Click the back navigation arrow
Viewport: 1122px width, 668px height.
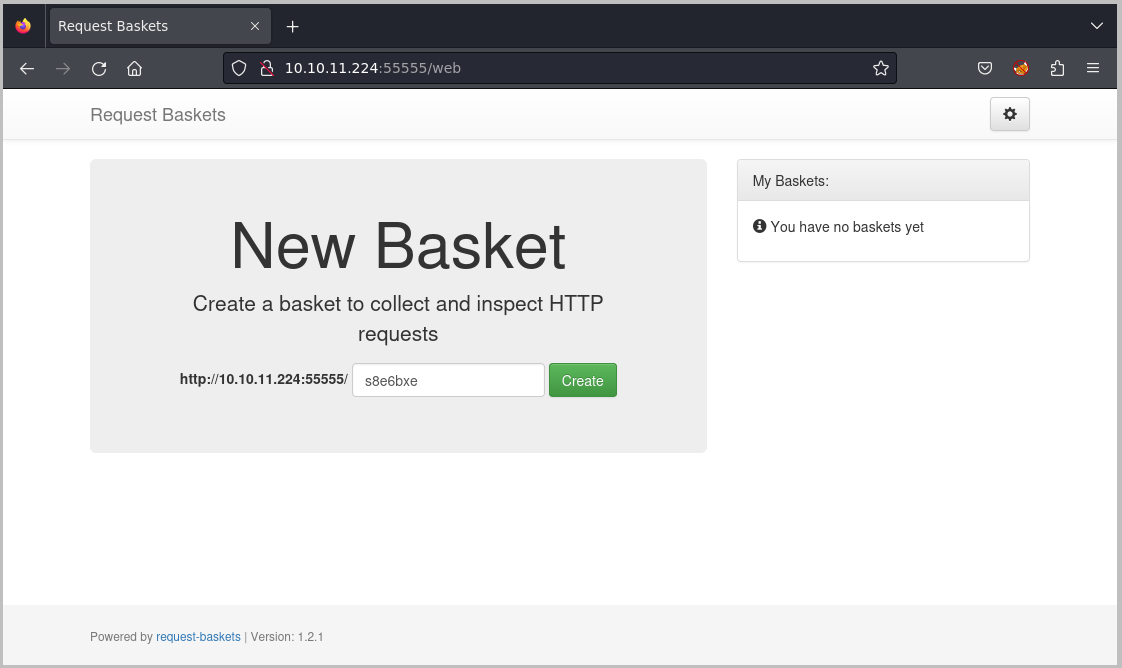pyautogui.click(x=26, y=68)
